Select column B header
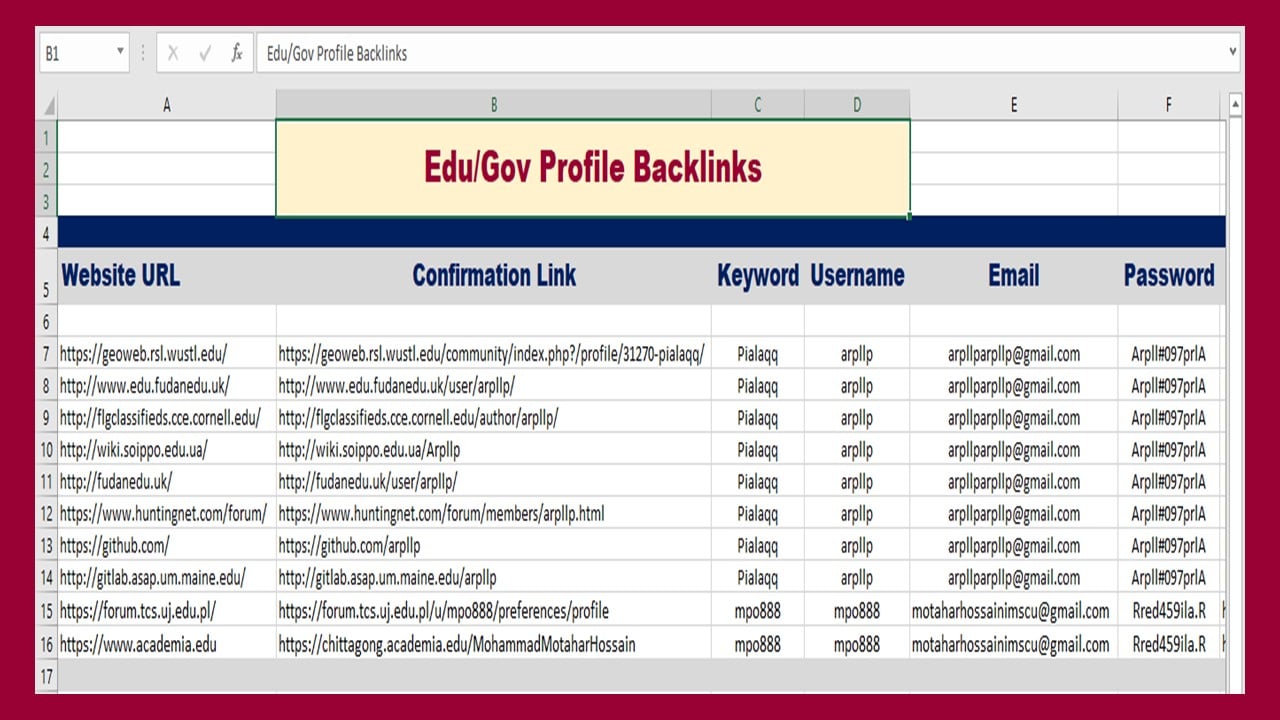 point(493,104)
